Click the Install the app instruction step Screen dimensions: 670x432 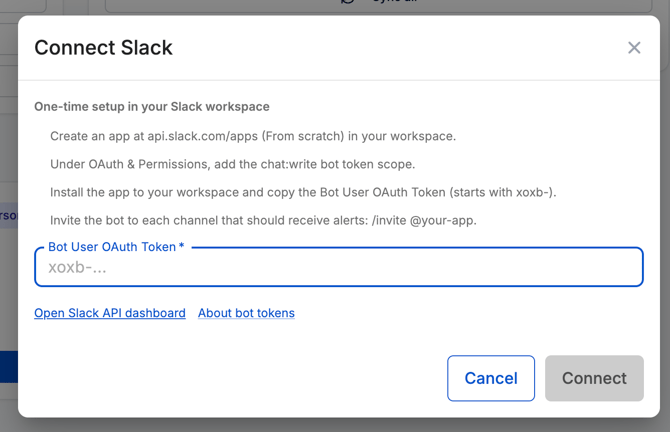click(x=303, y=192)
